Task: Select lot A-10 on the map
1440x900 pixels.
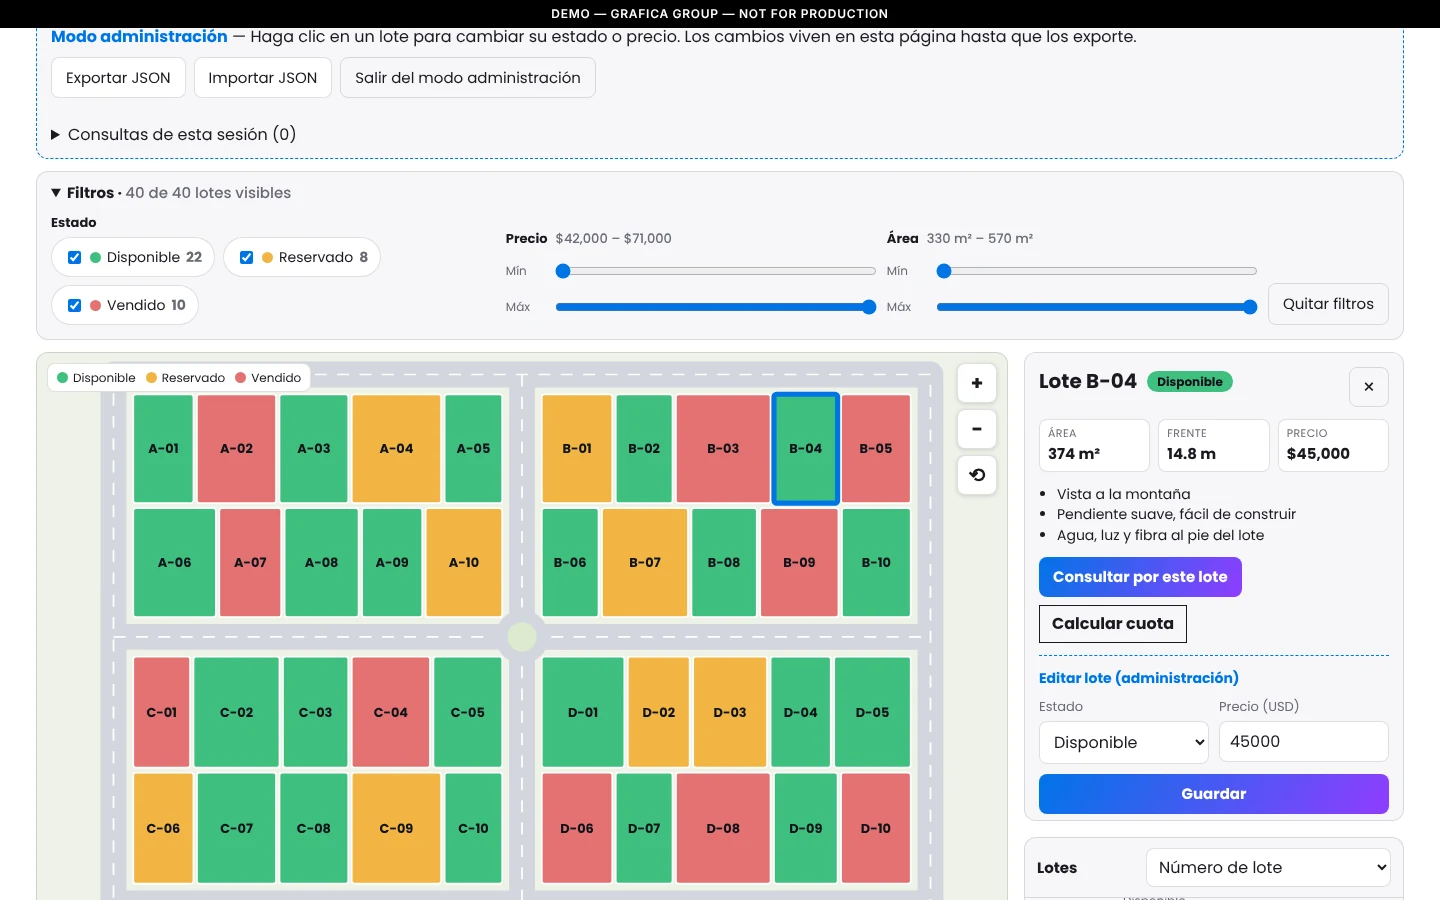Action: click(x=464, y=563)
